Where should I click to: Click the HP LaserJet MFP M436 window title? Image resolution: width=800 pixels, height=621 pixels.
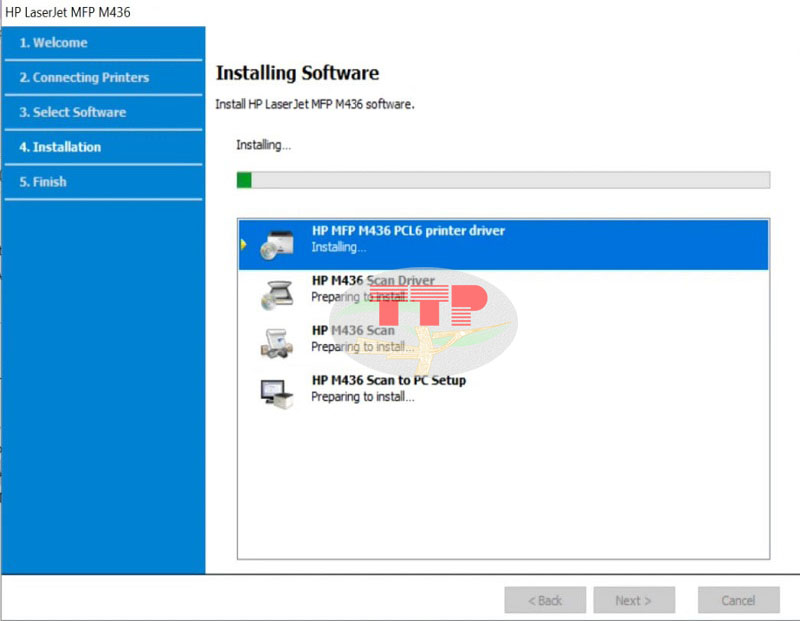point(68,12)
